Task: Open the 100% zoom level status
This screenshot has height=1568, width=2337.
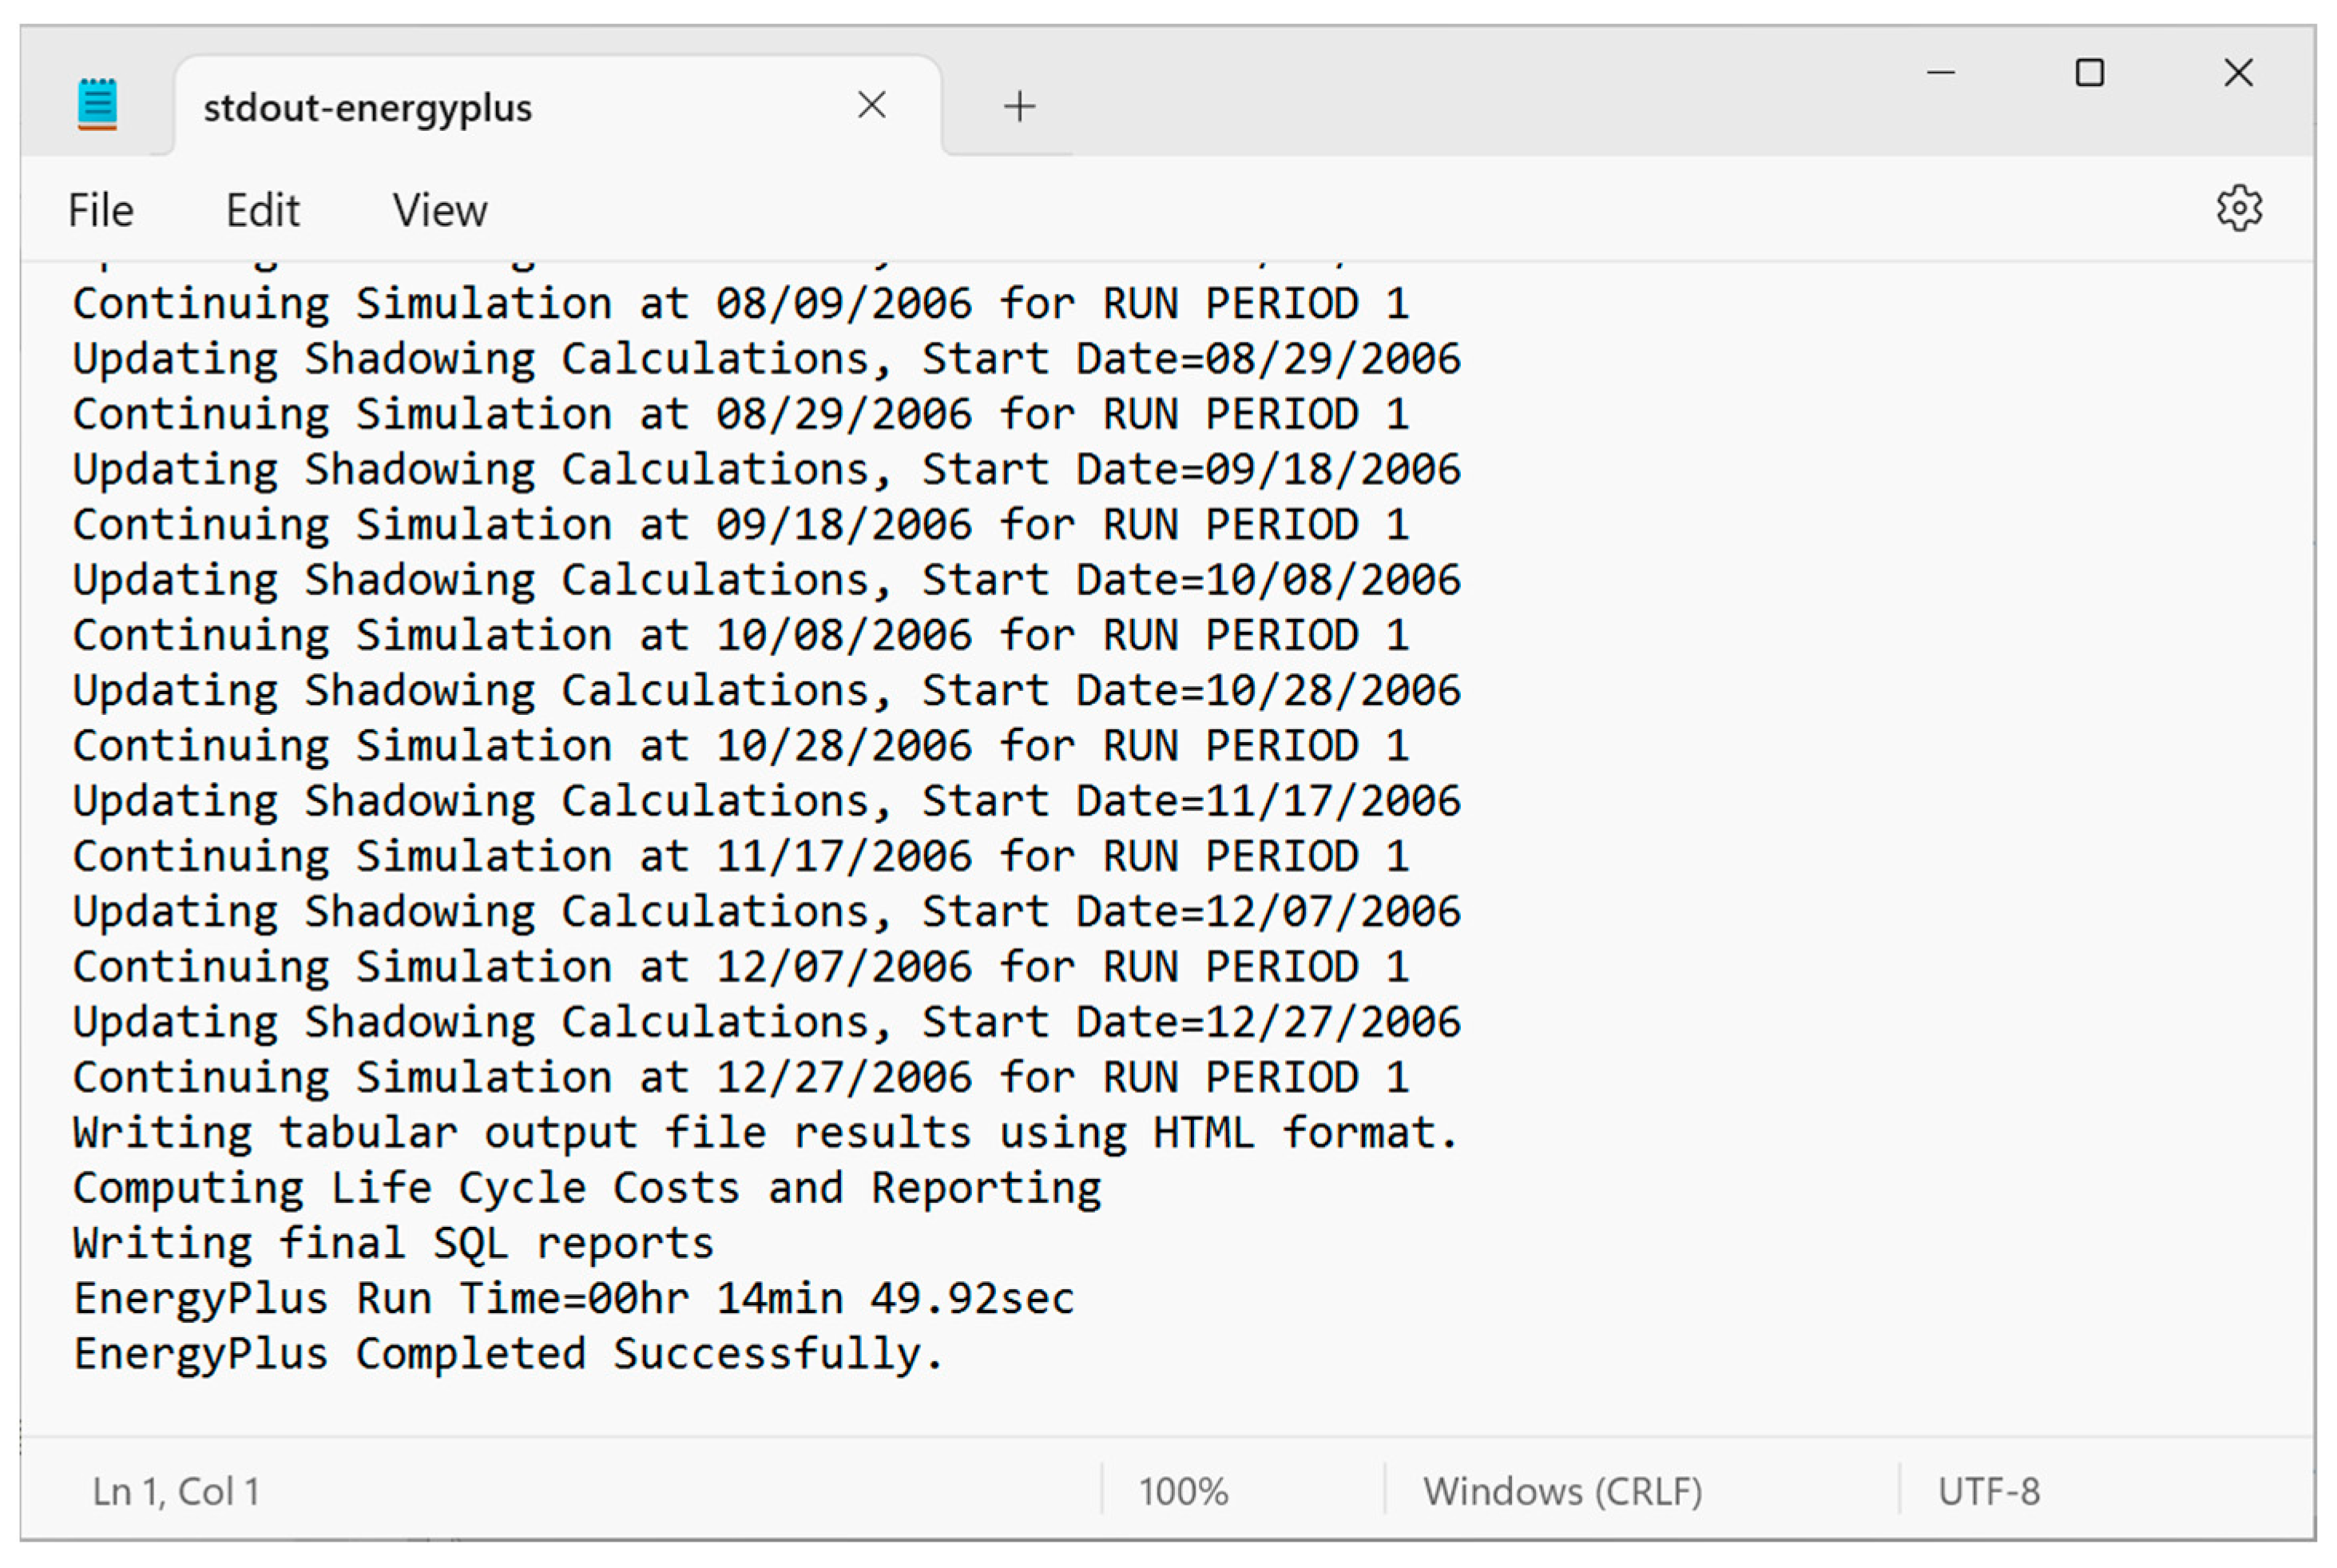Action: [1182, 1491]
